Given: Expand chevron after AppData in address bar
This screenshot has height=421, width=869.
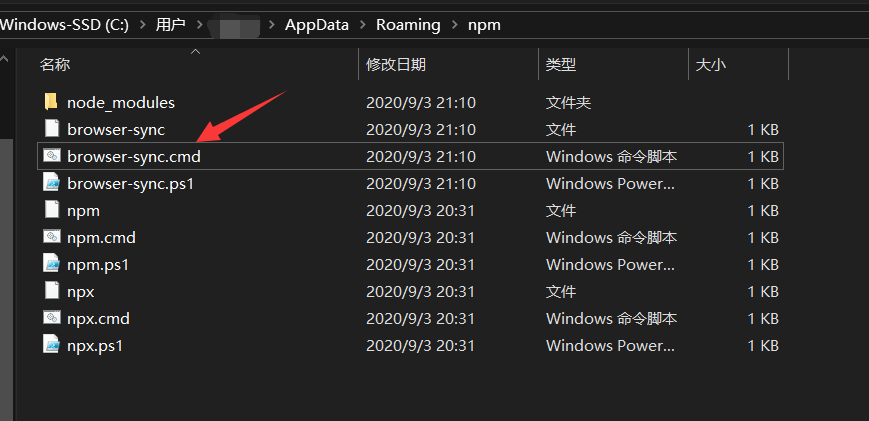Looking at the screenshot, I should click(x=362, y=25).
